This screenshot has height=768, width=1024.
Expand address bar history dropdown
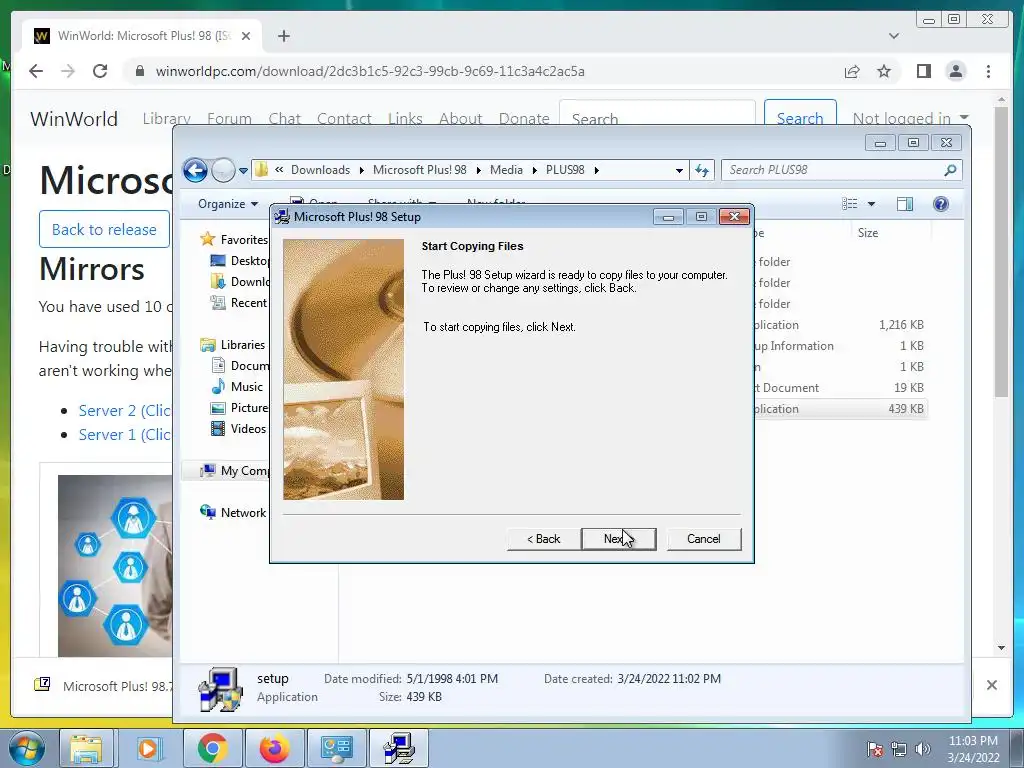click(x=679, y=170)
